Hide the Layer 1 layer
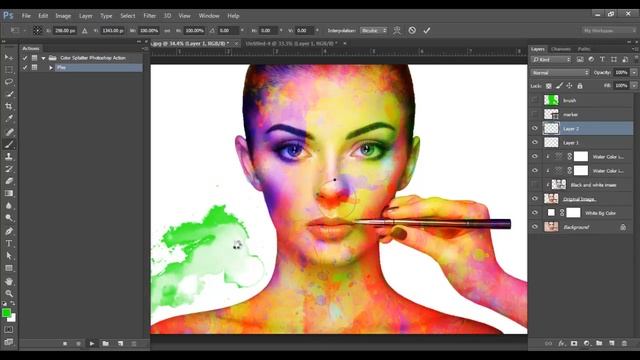The height and width of the screenshot is (360, 640). (535, 142)
